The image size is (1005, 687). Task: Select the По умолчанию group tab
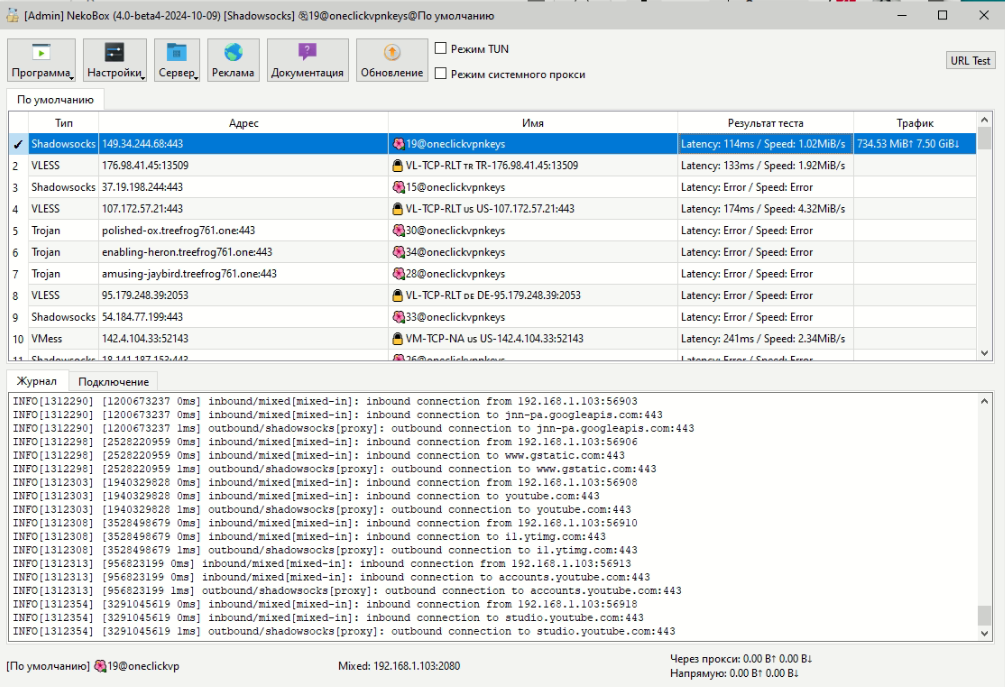click(x=55, y=100)
